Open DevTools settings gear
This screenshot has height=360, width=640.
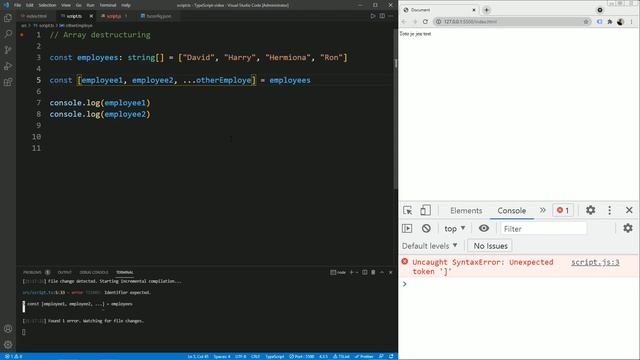(590, 210)
